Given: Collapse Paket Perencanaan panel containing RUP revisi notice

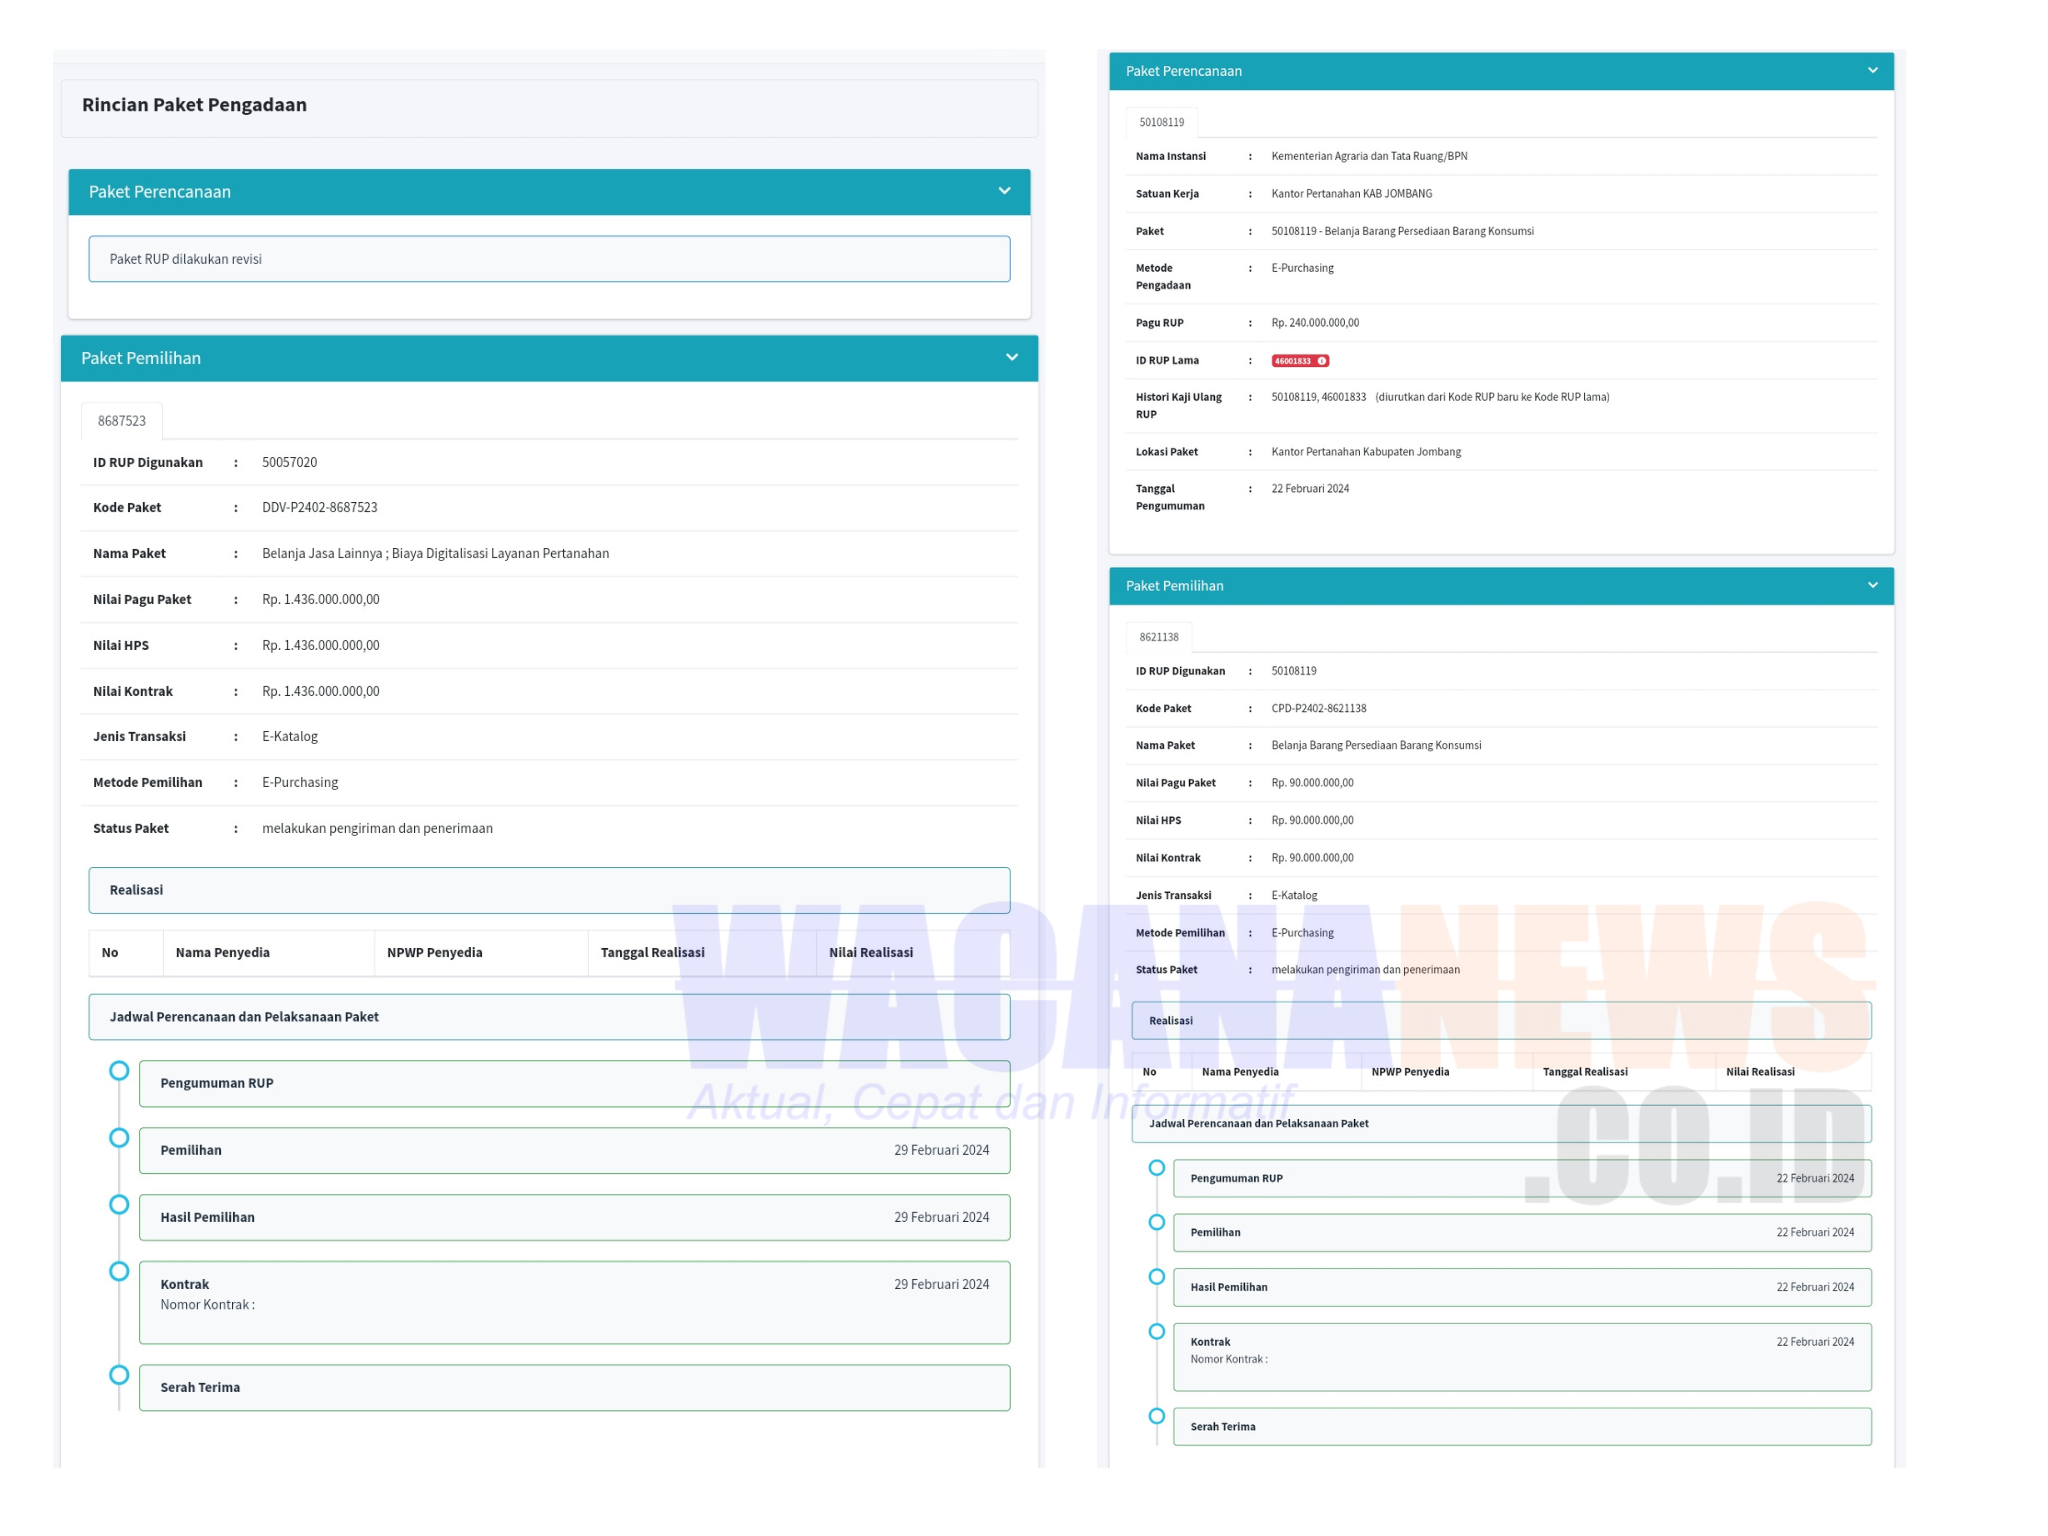Looking at the screenshot, I should [1004, 191].
